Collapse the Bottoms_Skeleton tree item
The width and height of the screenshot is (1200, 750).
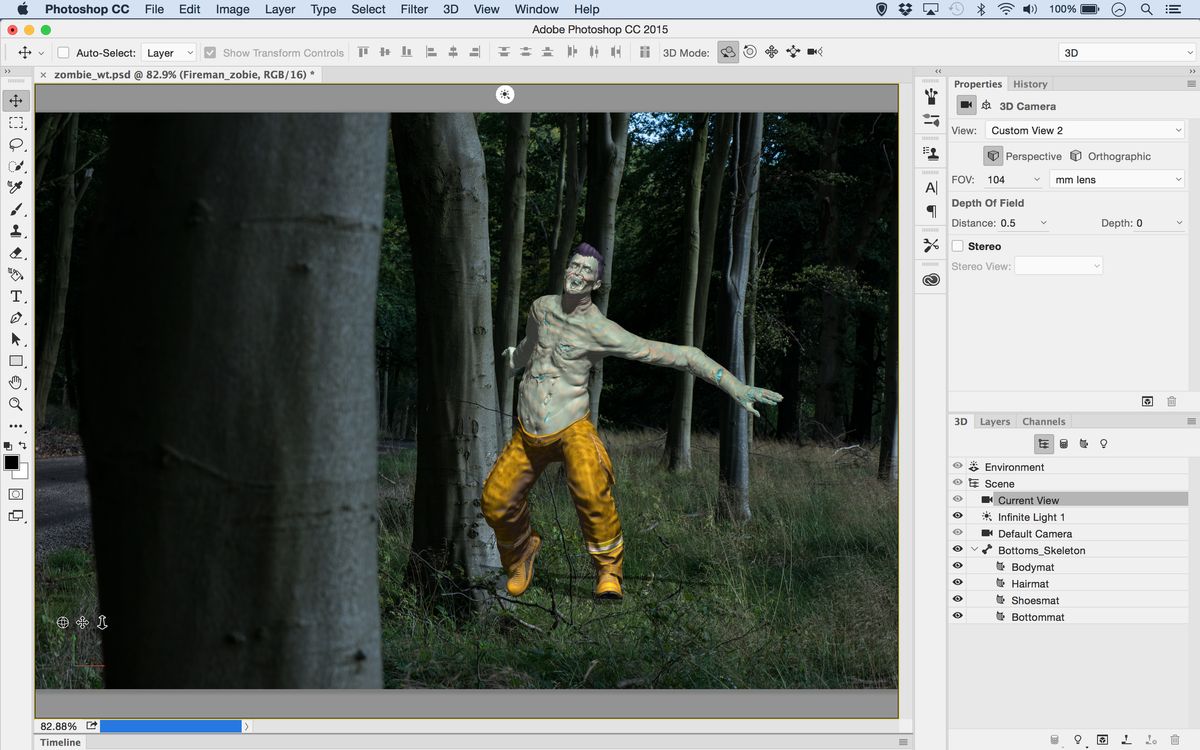[x=973, y=549]
